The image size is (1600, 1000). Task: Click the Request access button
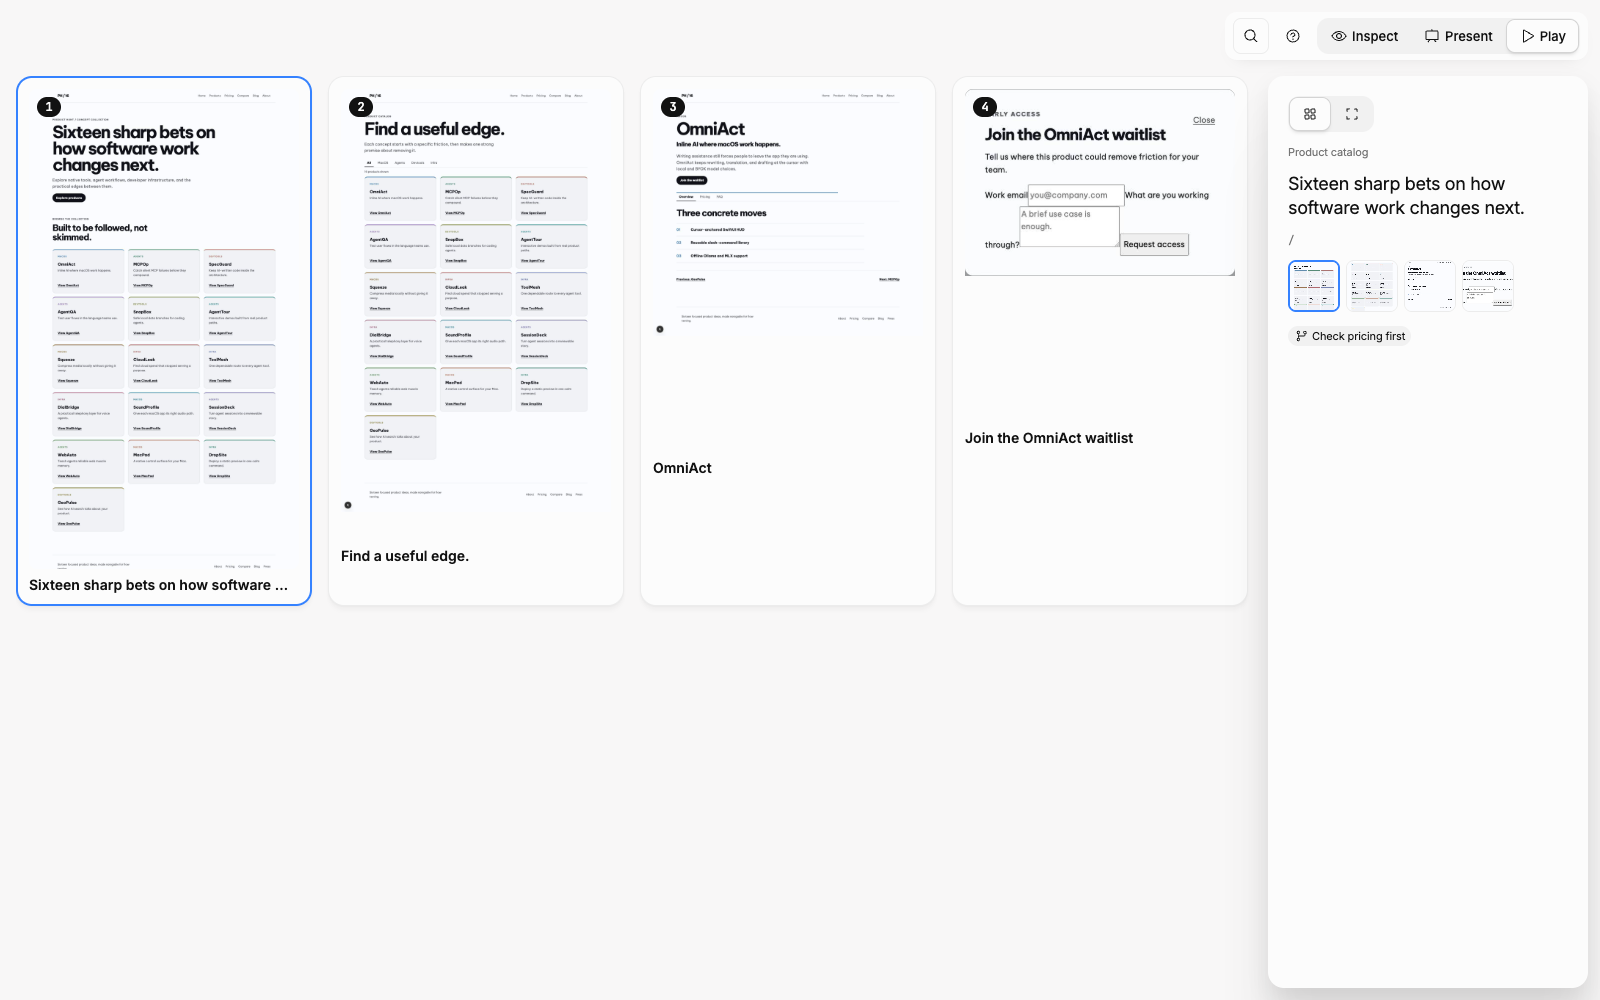tap(1154, 244)
